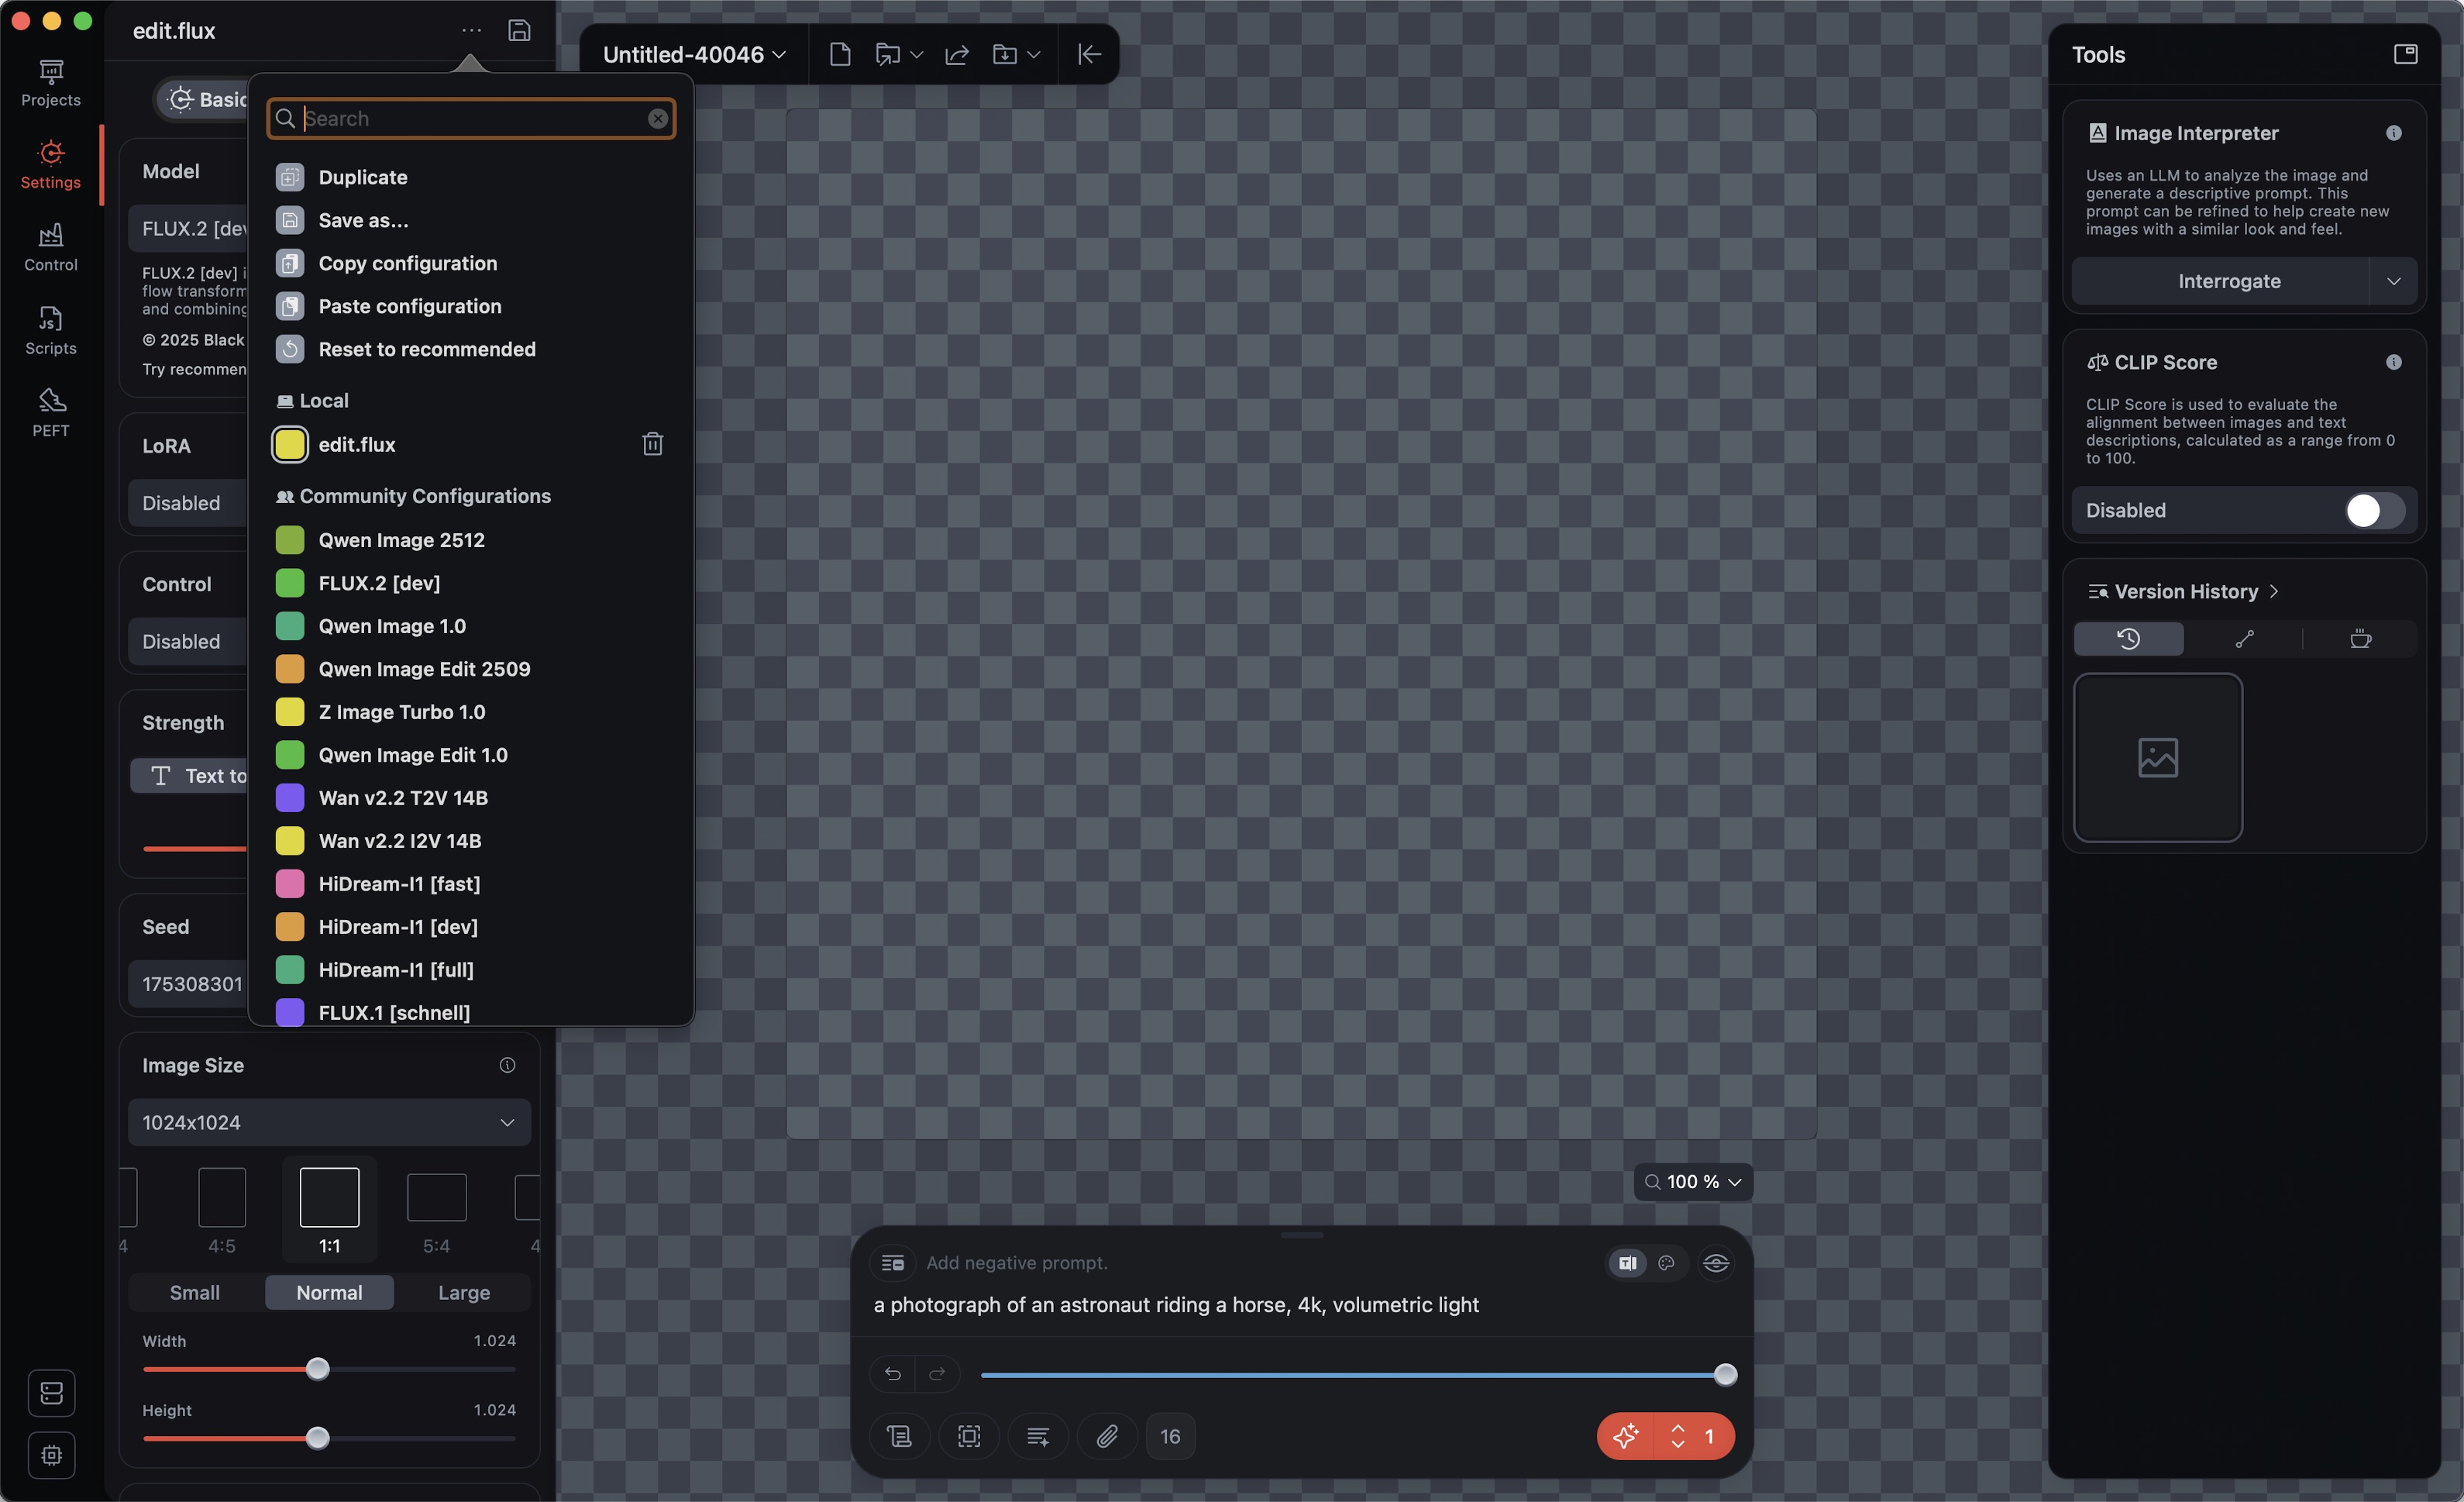Image resolution: width=2464 pixels, height=1502 pixels.
Task: Click the paperclip attachment icon
Action: (1106, 1436)
